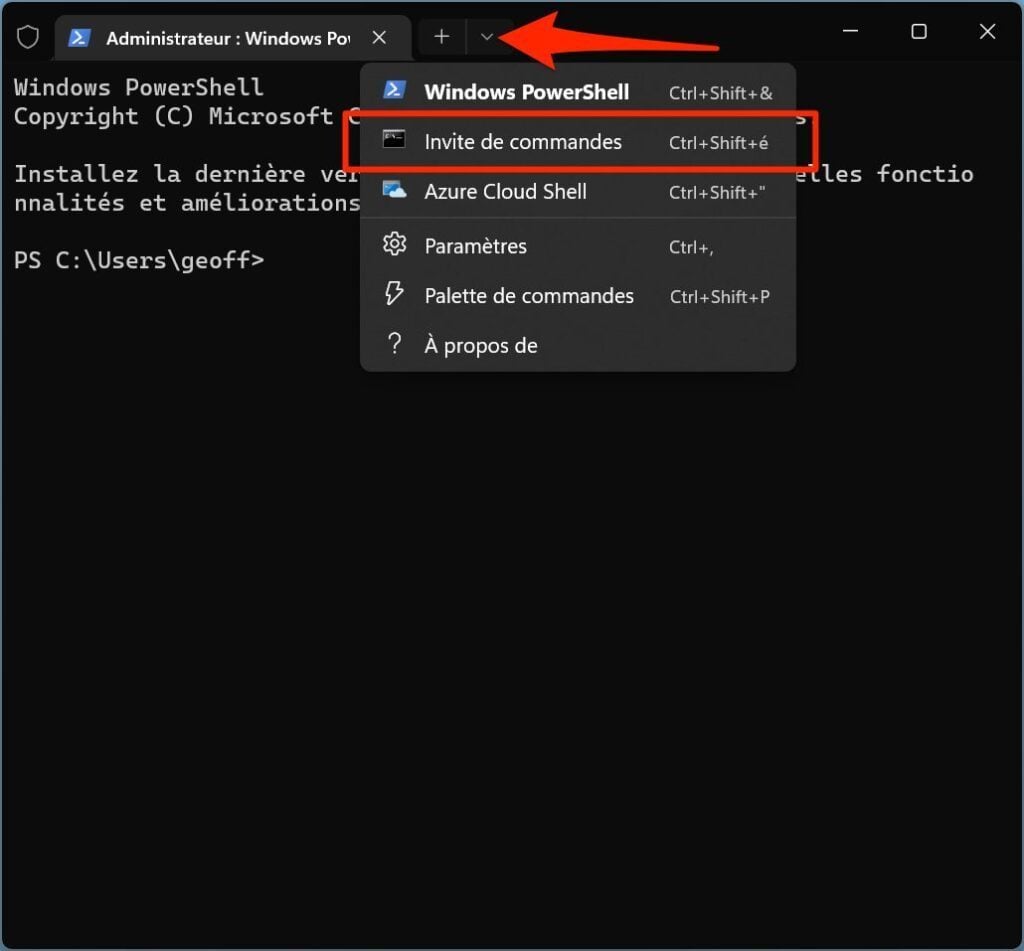The image size is (1024, 951).
Task: Click the Azure Cloud Shell icon
Action: 394,189
